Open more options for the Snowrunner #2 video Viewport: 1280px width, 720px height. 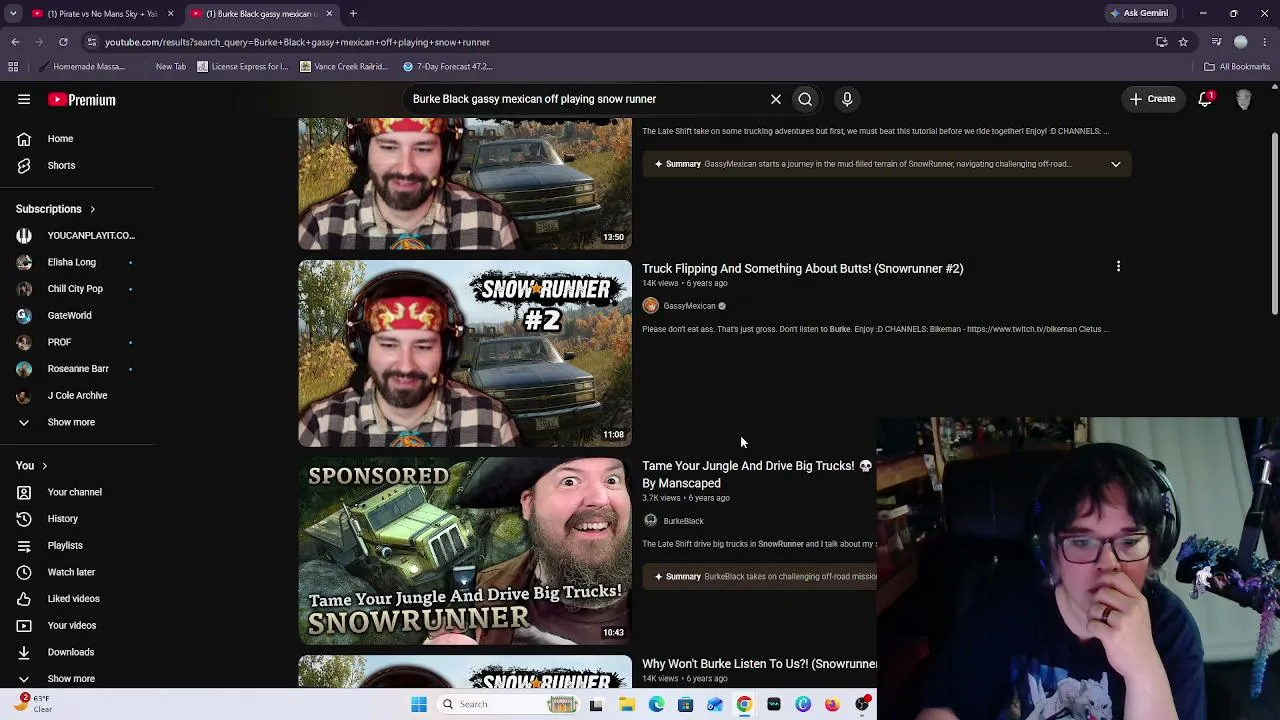click(x=1118, y=267)
